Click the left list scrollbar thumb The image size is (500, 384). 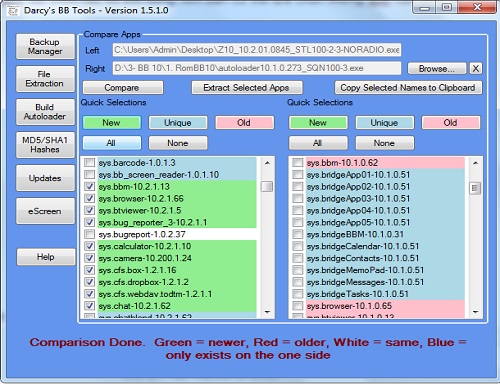(267, 186)
